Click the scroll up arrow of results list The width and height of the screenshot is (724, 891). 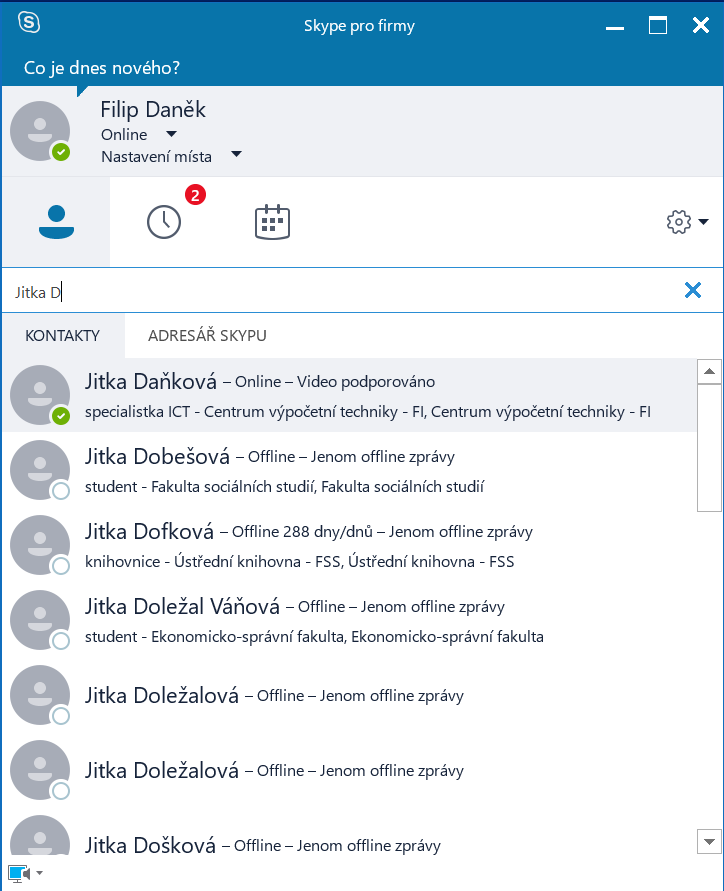pos(709,372)
